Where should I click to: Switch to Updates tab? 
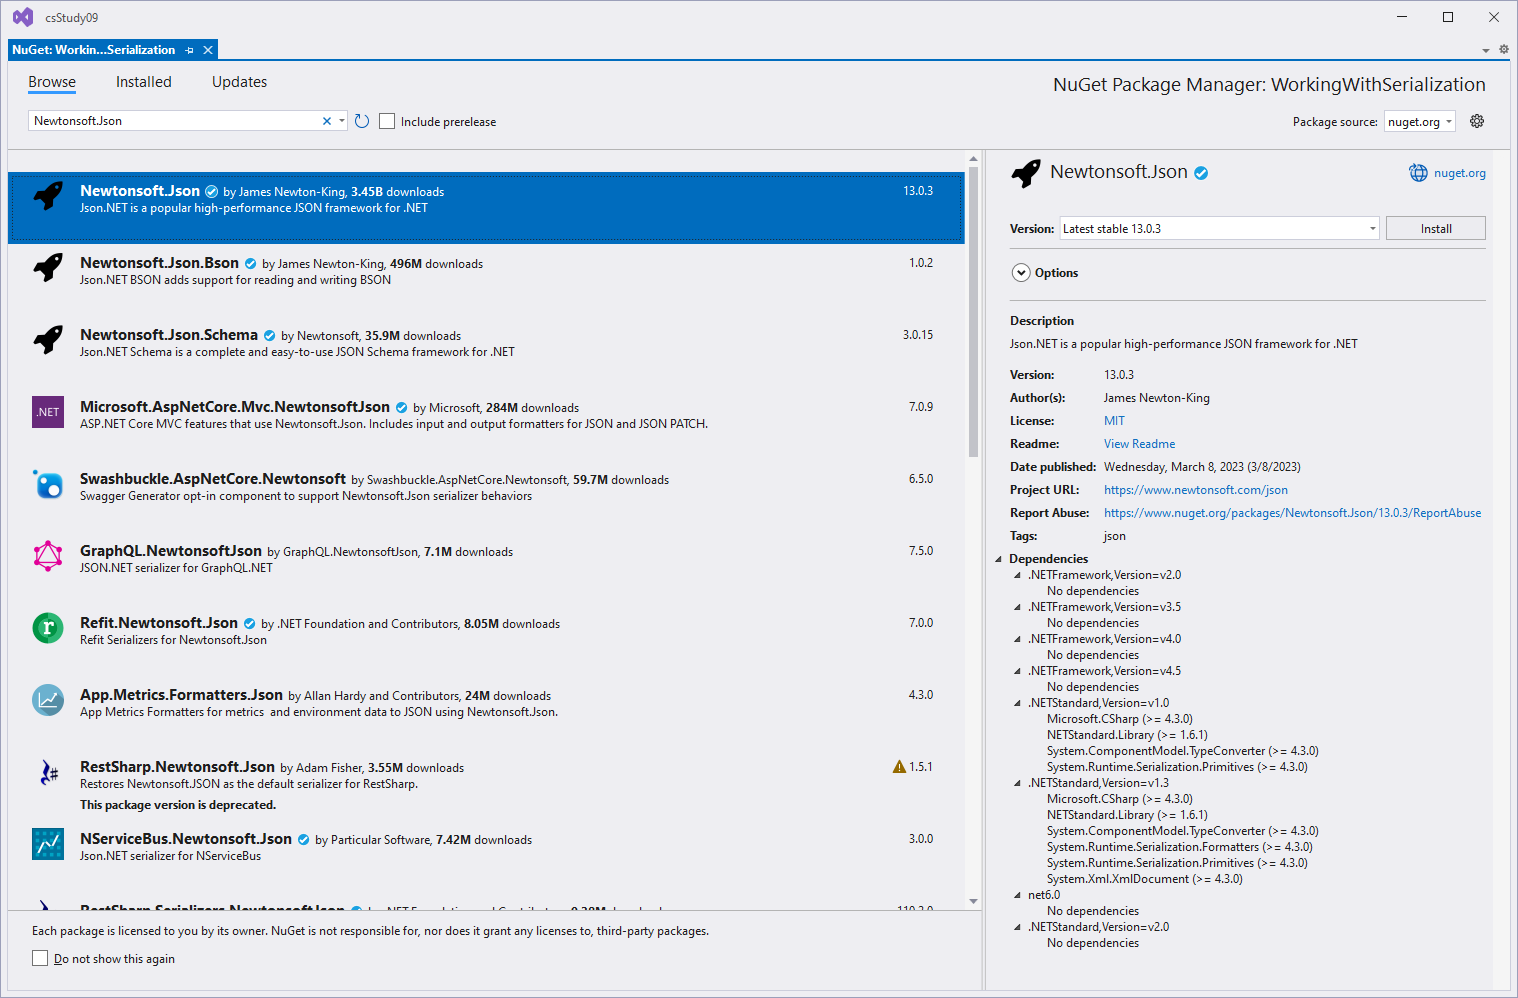tap(239, 82)
